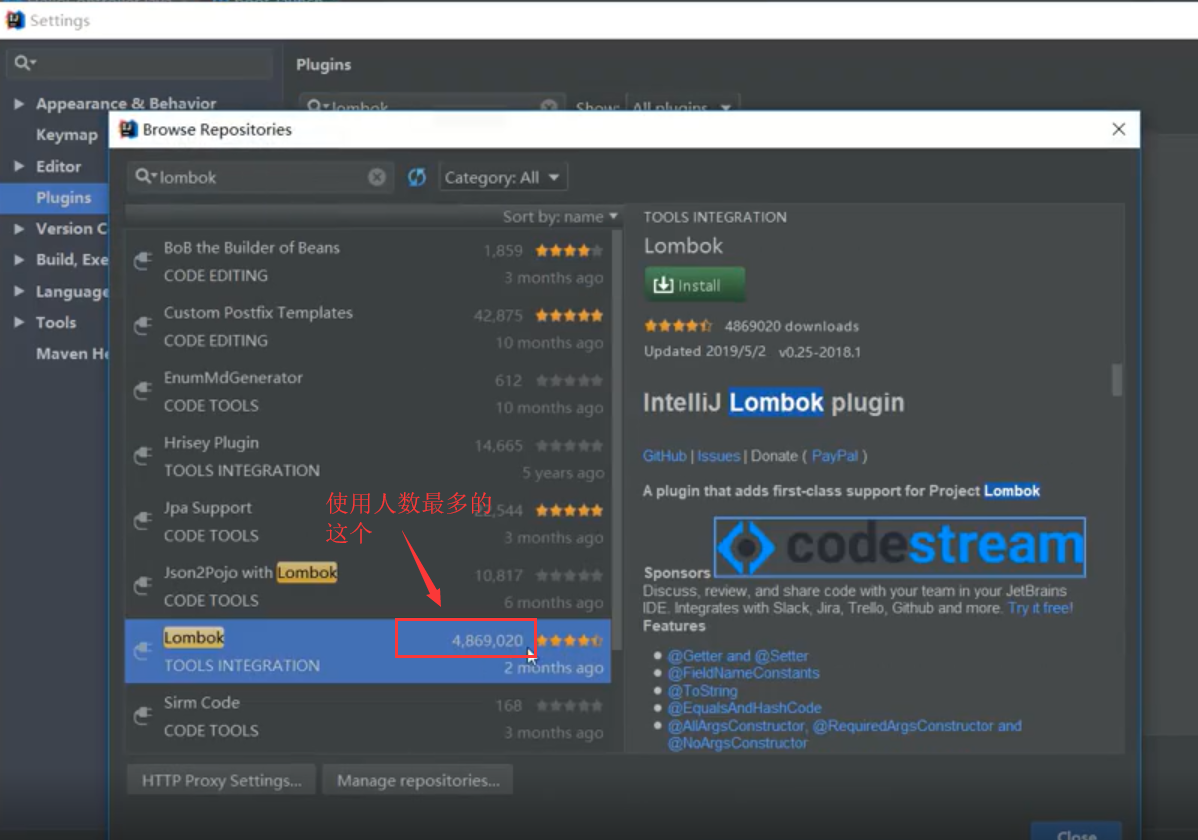The image size is (1198, 840).
Task: Open the Try it free! link
Action: coord(1040,608)
